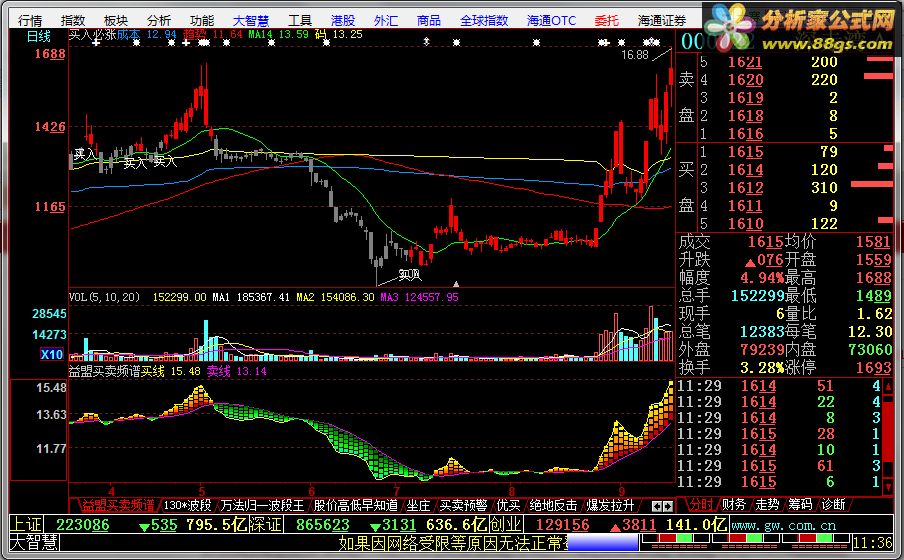
Task: Select buy level 3 price 1612
Action: (x=745, y=188)
